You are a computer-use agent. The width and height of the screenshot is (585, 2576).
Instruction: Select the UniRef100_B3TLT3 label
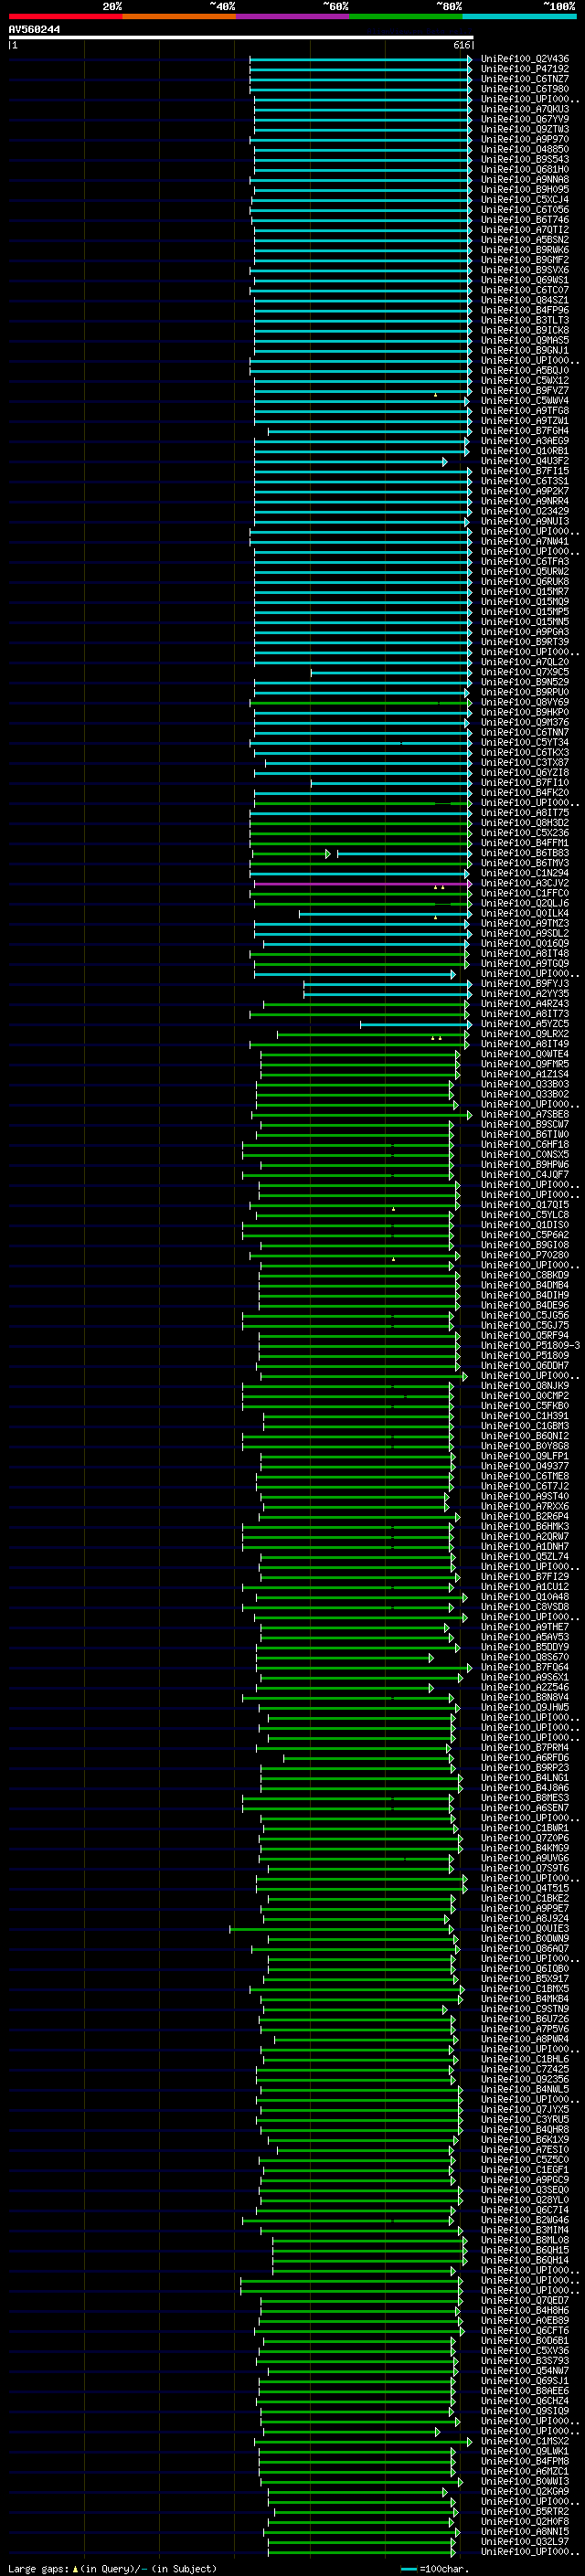click(525, 320)
